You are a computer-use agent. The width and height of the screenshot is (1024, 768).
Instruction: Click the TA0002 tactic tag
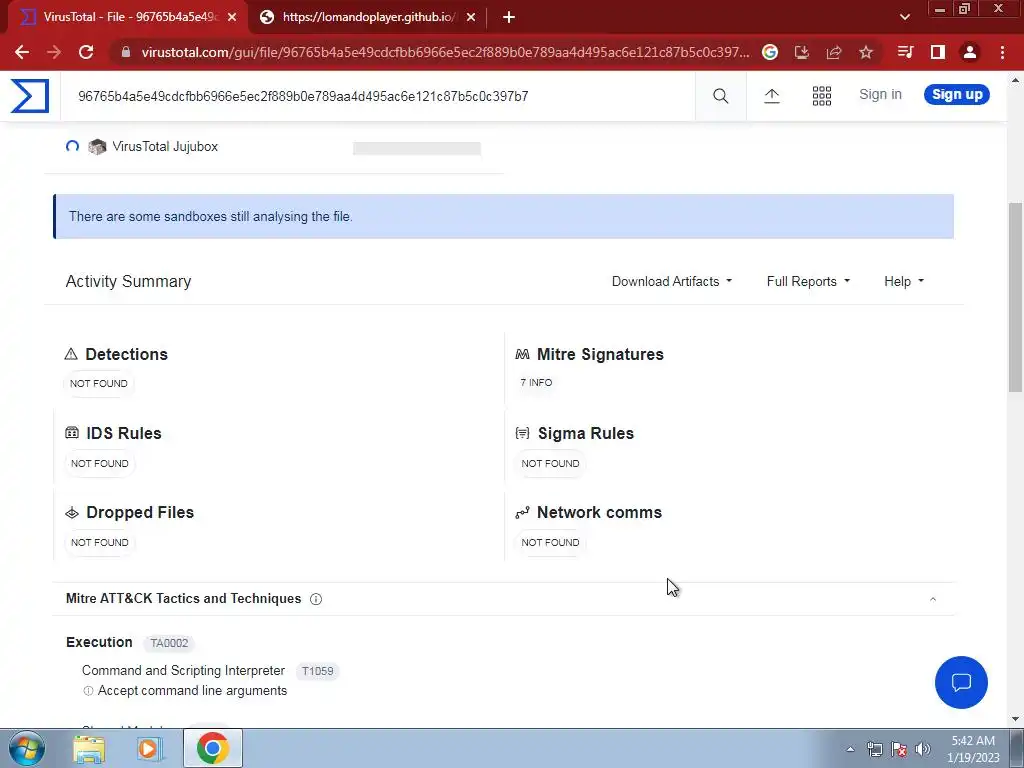click(169, 643)
